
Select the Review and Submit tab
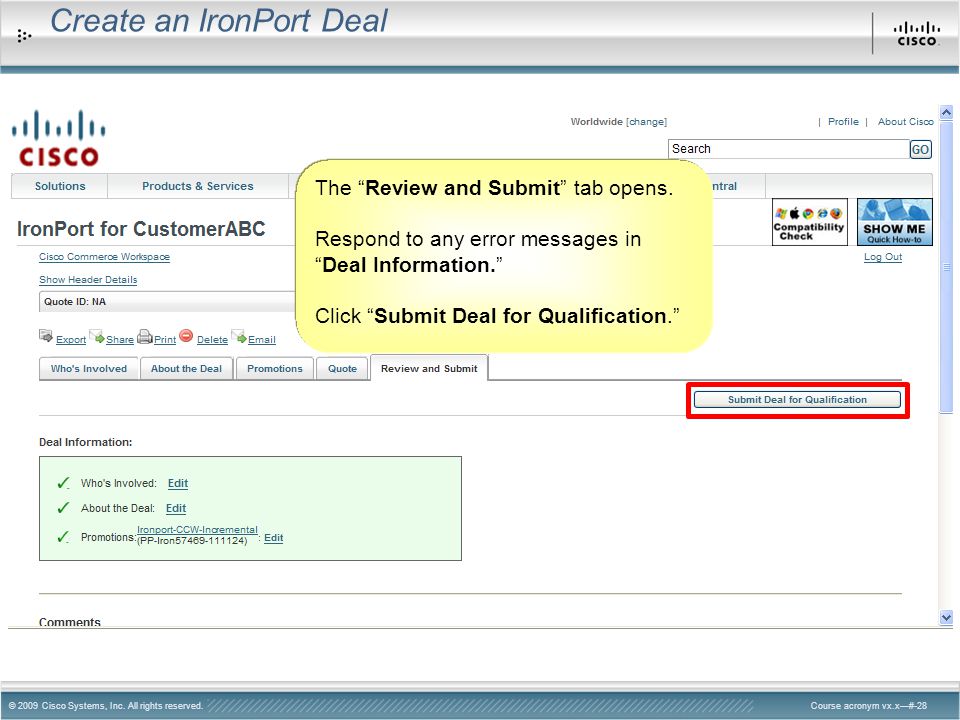429,368
